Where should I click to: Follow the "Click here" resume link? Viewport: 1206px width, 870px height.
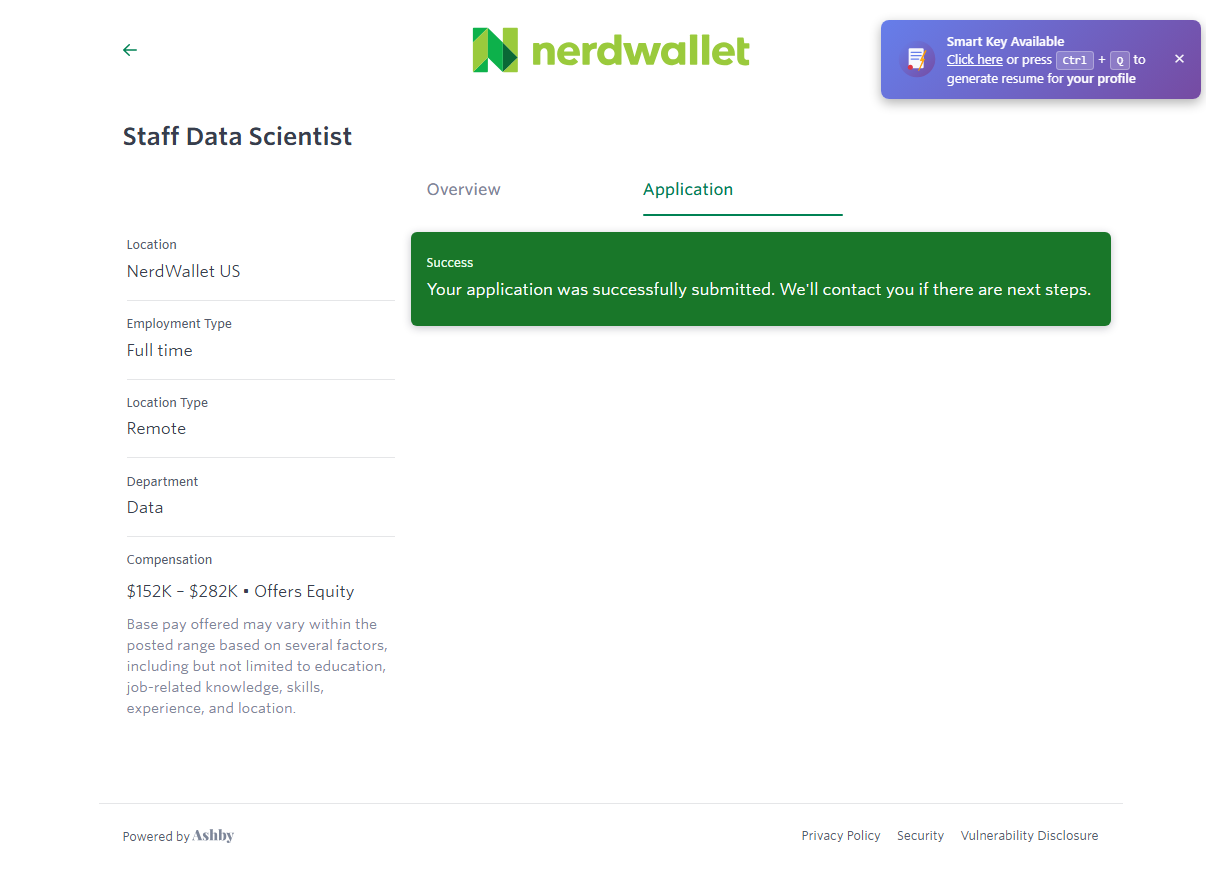(x=975, y=60)
